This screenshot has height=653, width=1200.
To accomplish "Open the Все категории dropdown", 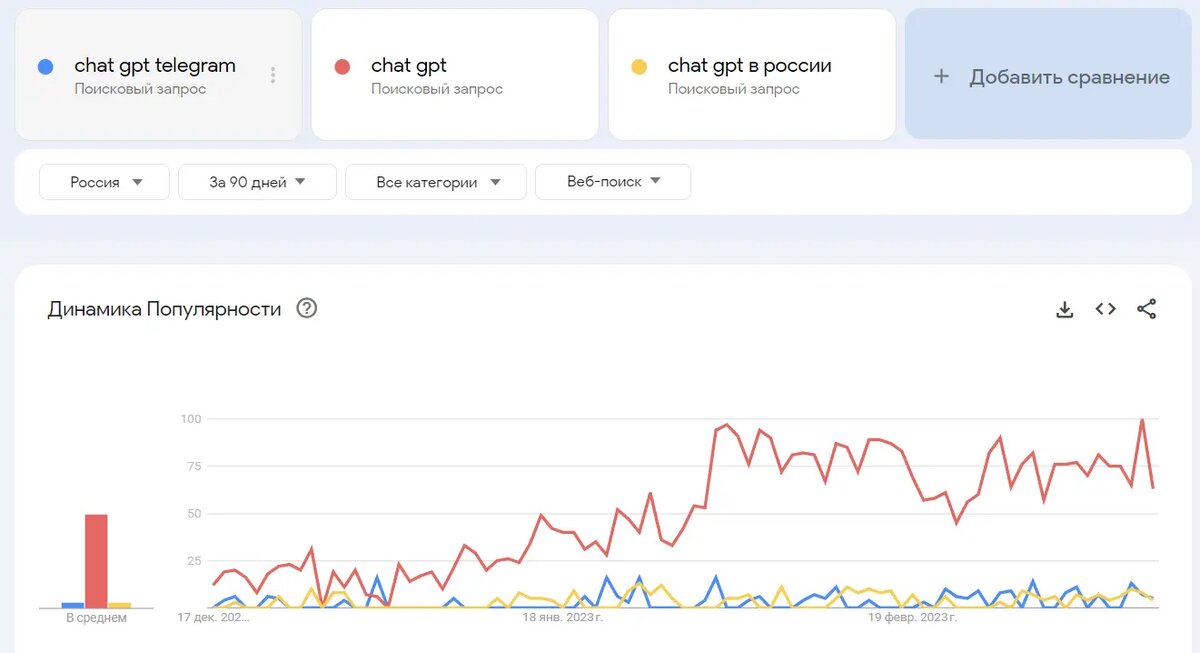I will coord(435,181).
